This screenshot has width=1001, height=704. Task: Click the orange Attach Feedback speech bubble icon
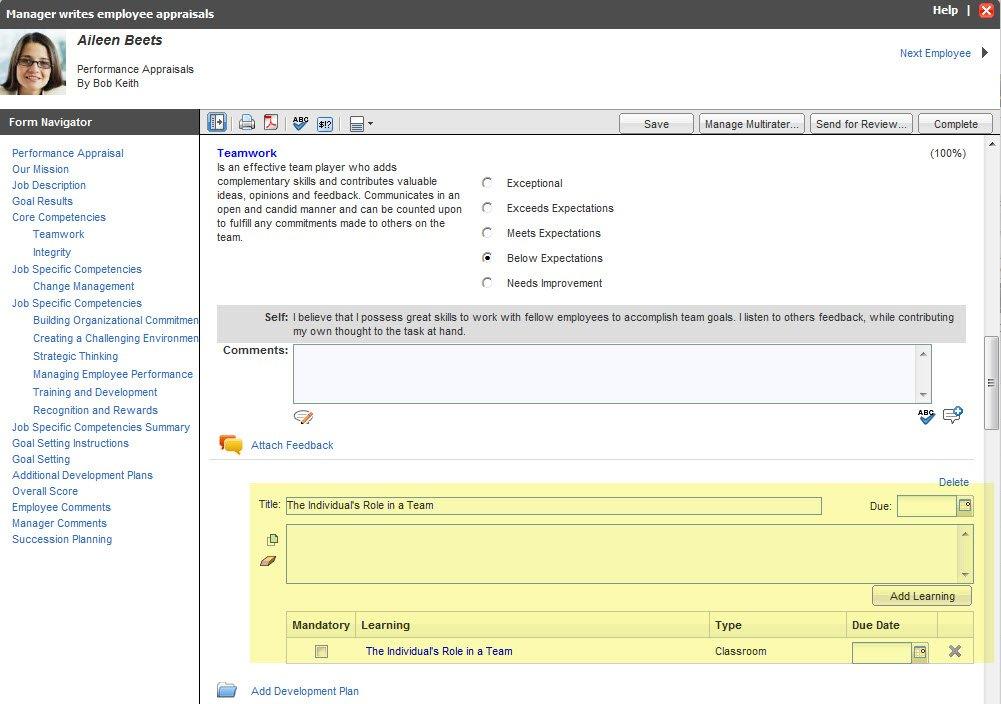click(230, 444)
